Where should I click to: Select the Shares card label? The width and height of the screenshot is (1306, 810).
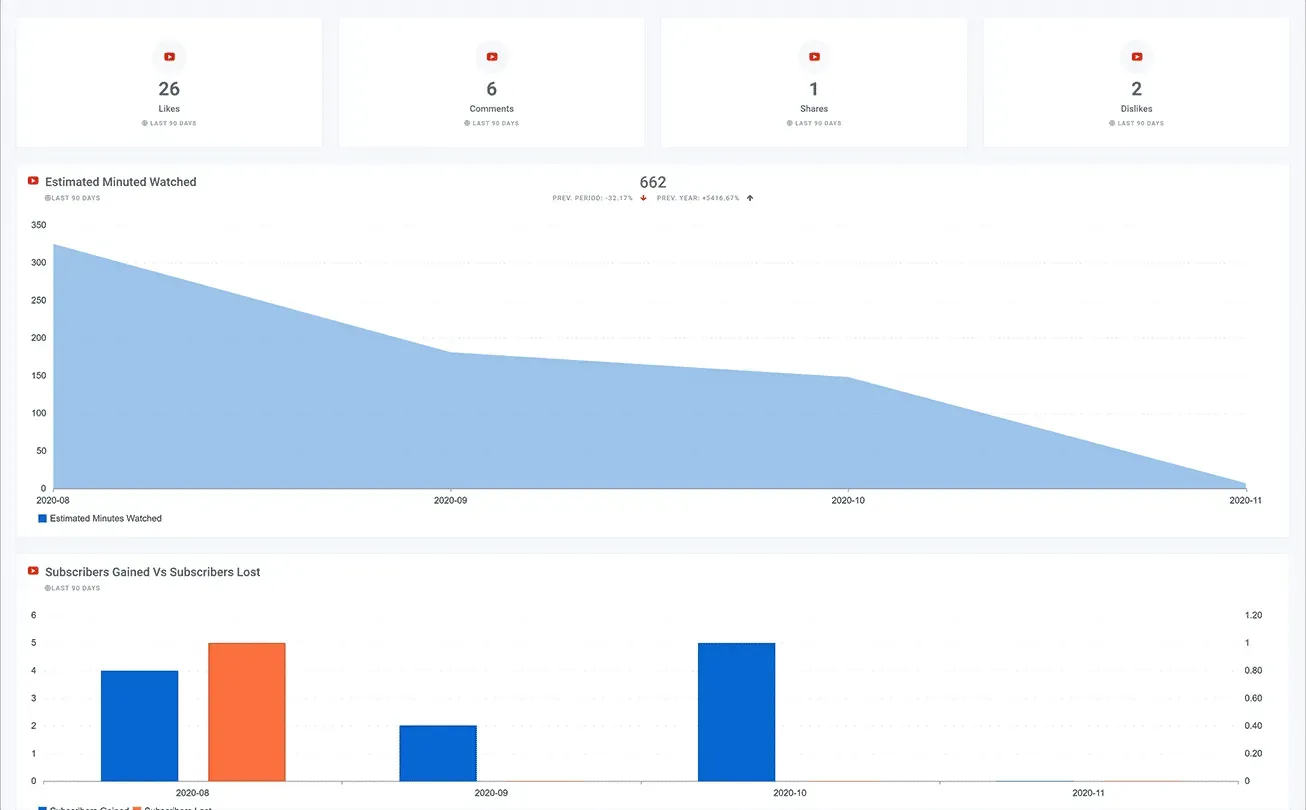814,109
